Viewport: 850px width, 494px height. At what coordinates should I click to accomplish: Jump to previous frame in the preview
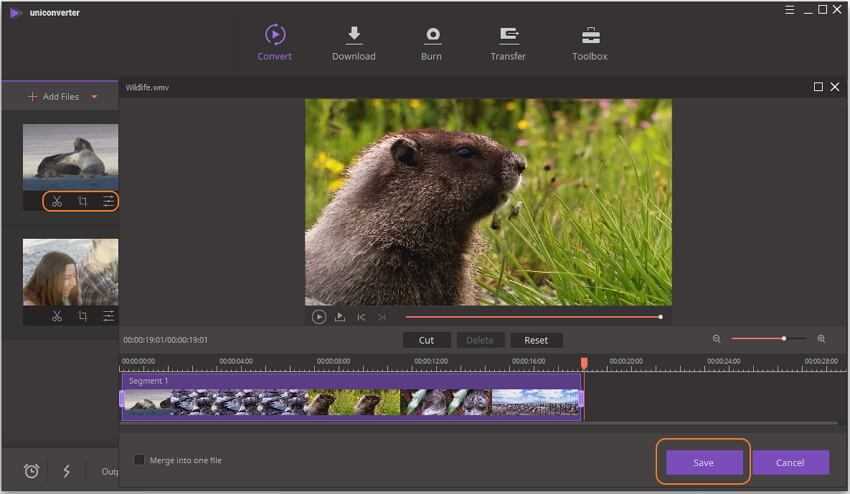tap(361, 317)
